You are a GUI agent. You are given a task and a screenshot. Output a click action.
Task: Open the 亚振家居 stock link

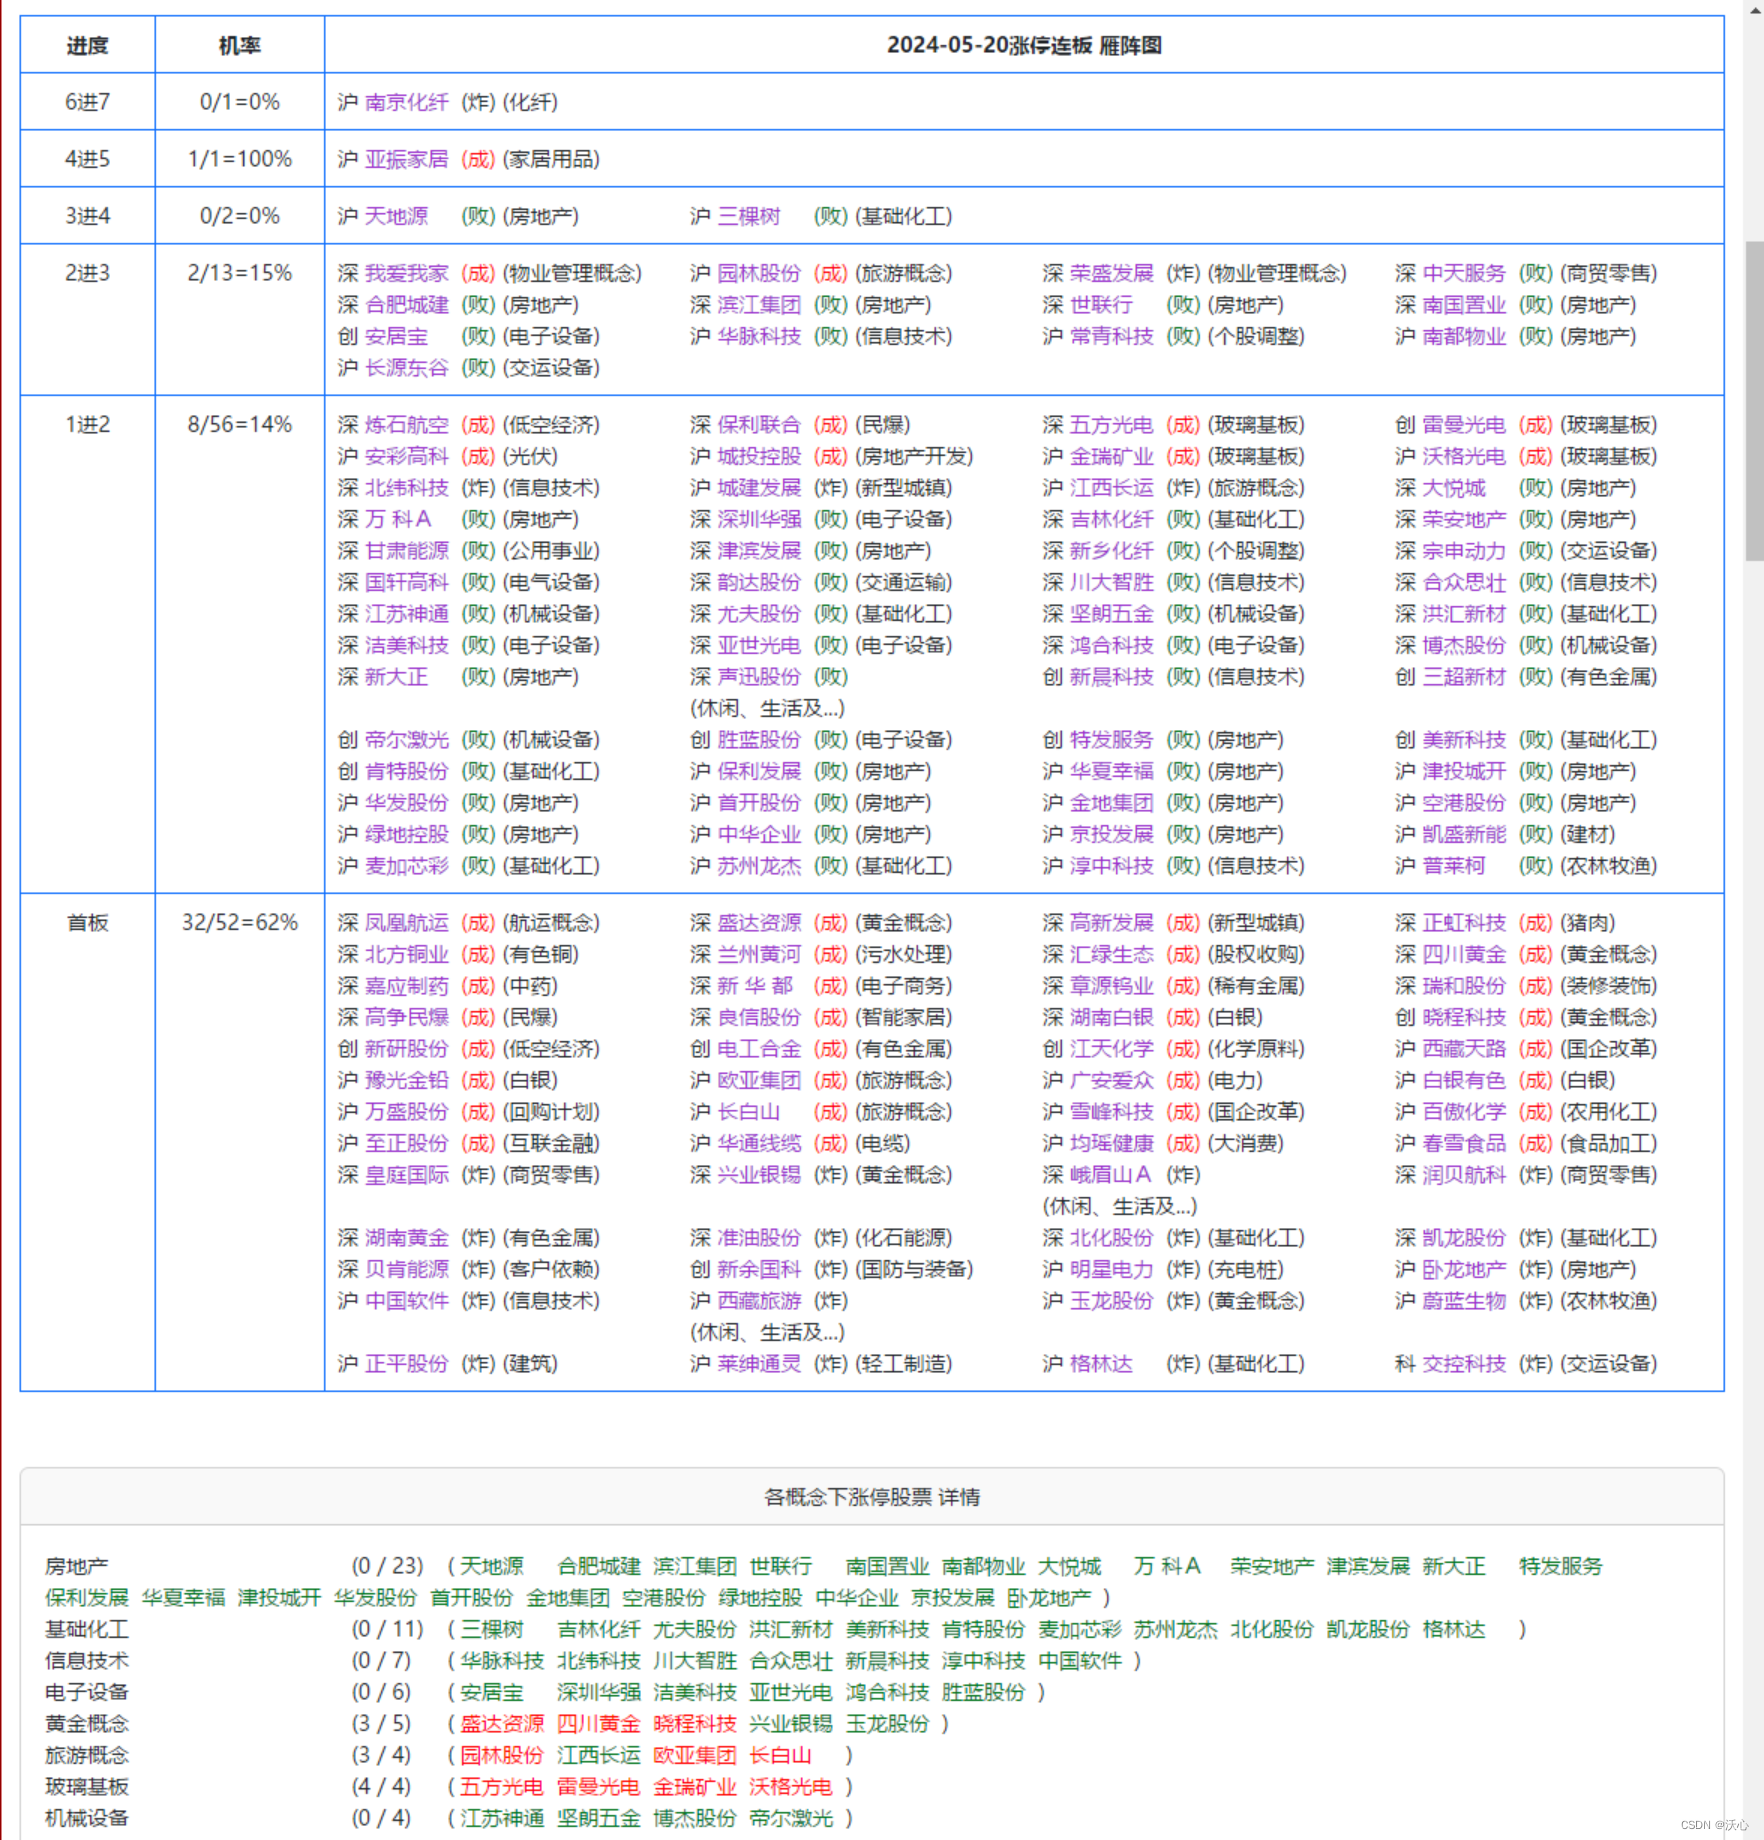[406, 159]
